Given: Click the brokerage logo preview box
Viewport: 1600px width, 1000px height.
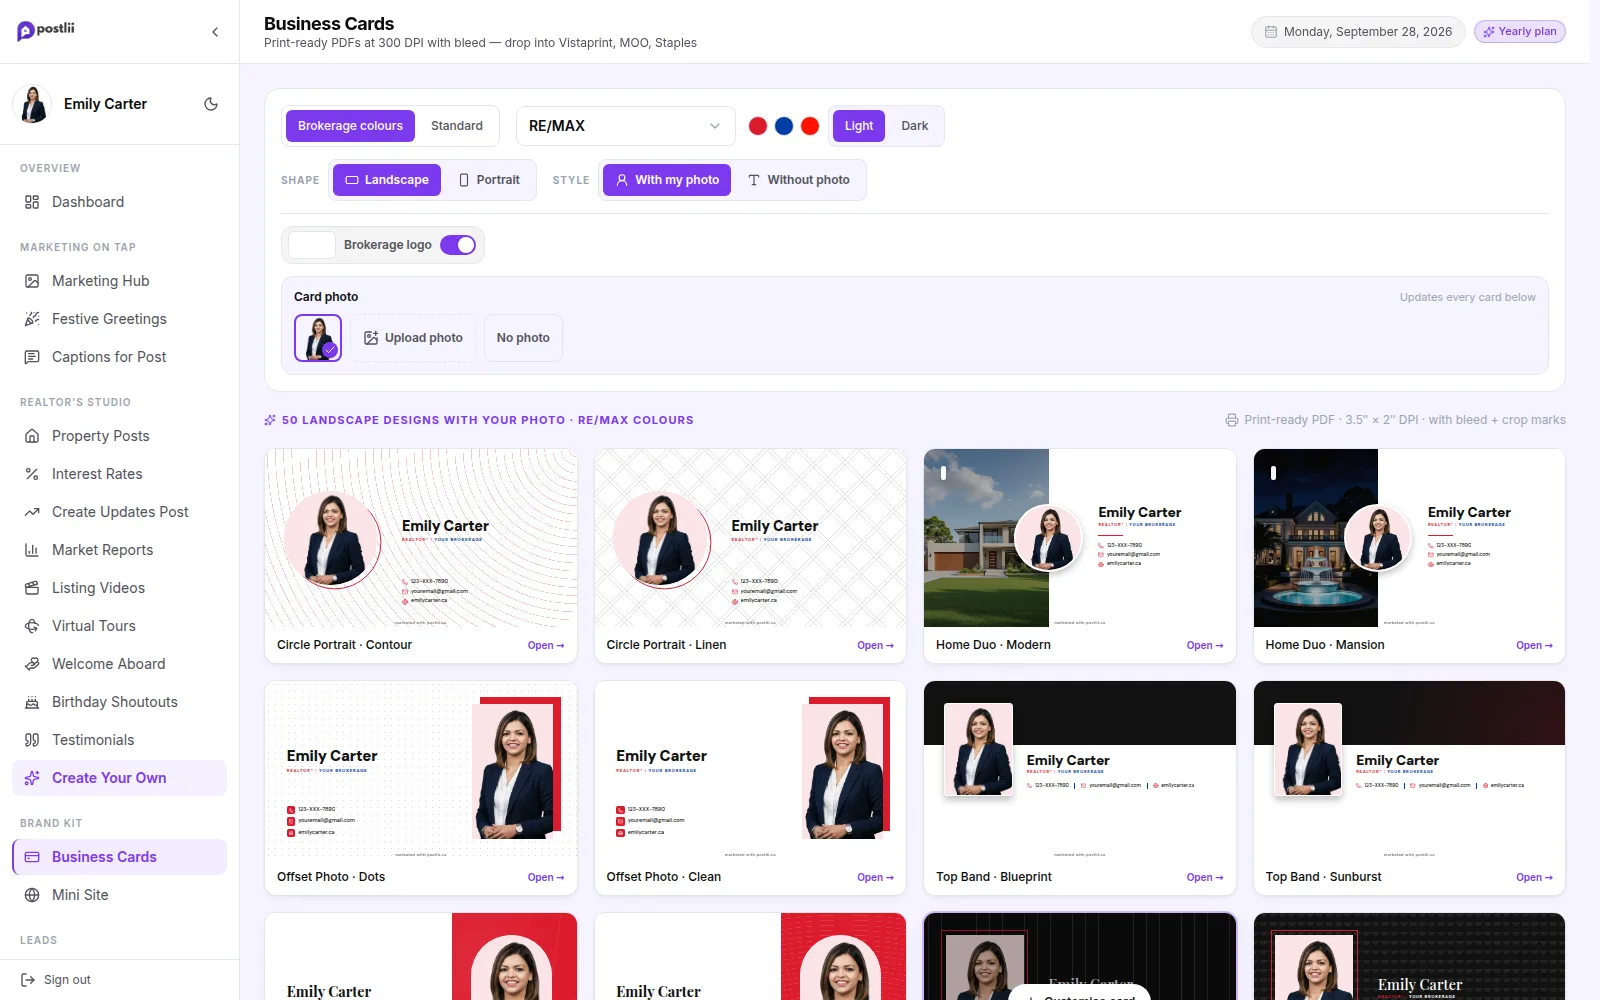Looking at the screenshot, I should pyautogui.click(x=312, y=245).
